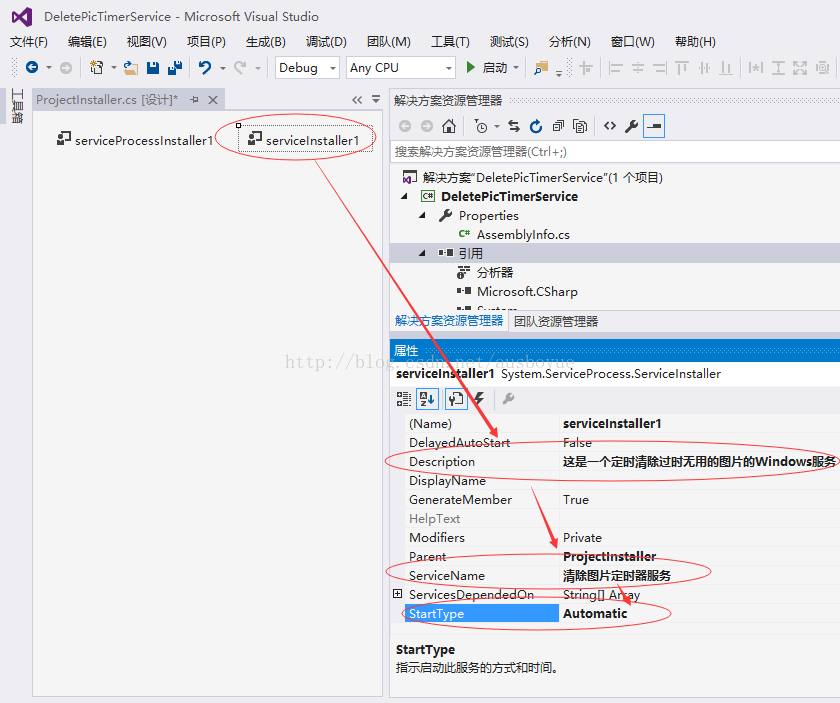Click the sync with active document icon

[x=514, y=126]
